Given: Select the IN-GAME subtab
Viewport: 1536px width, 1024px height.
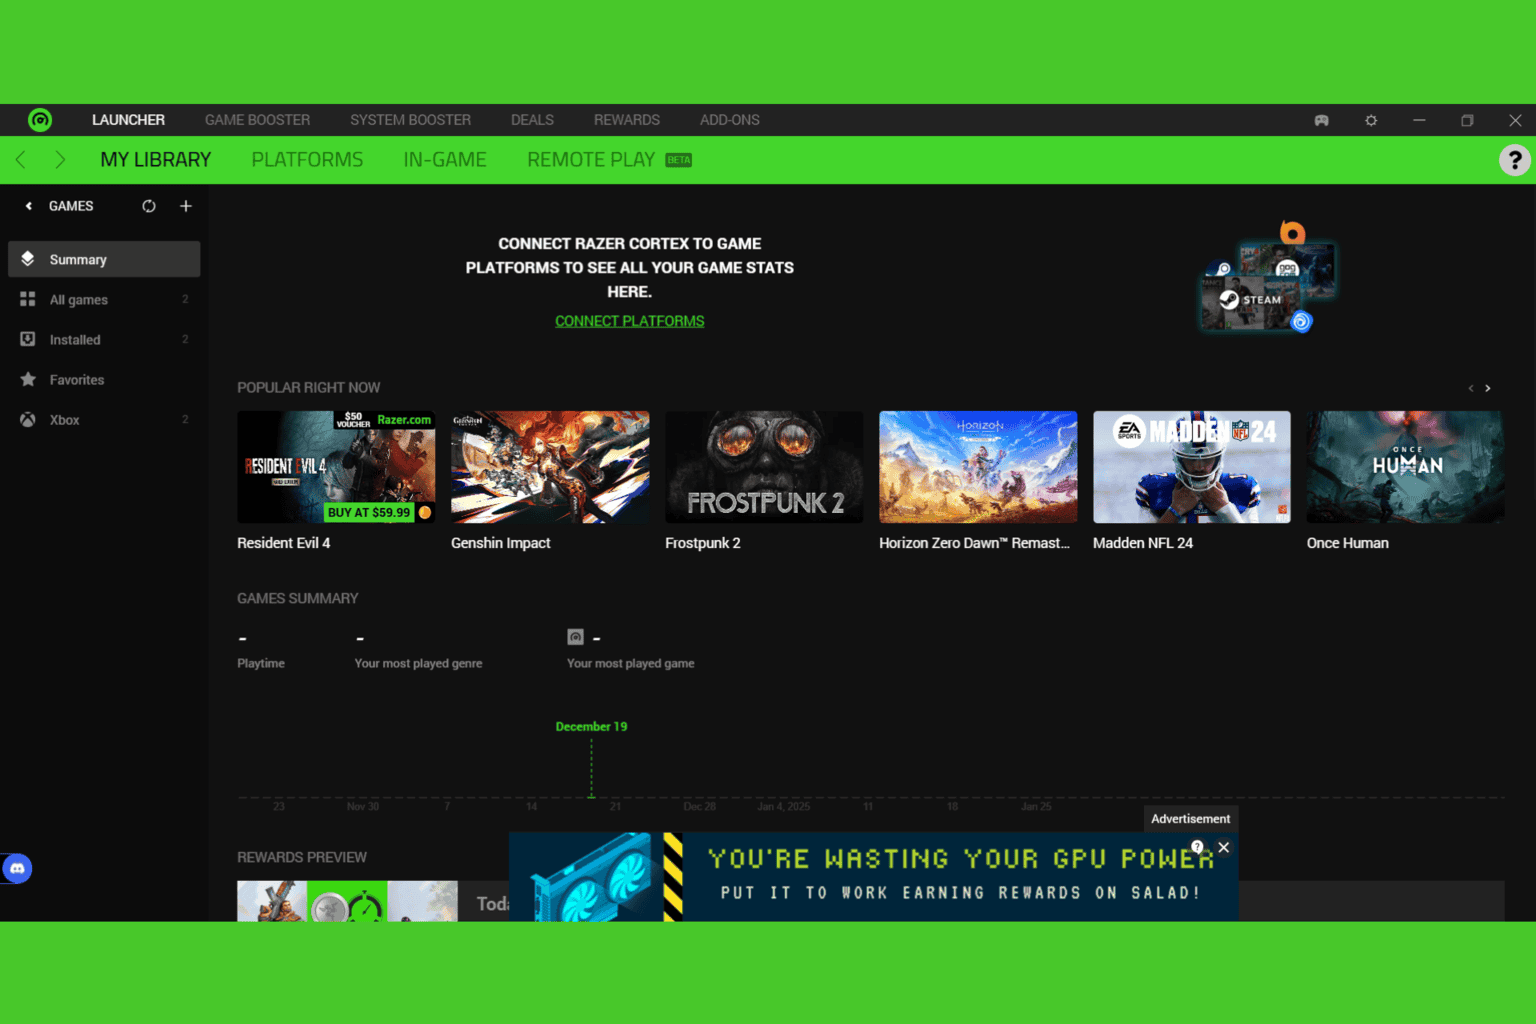Looking at the screenshot, I should coord(445,160).
